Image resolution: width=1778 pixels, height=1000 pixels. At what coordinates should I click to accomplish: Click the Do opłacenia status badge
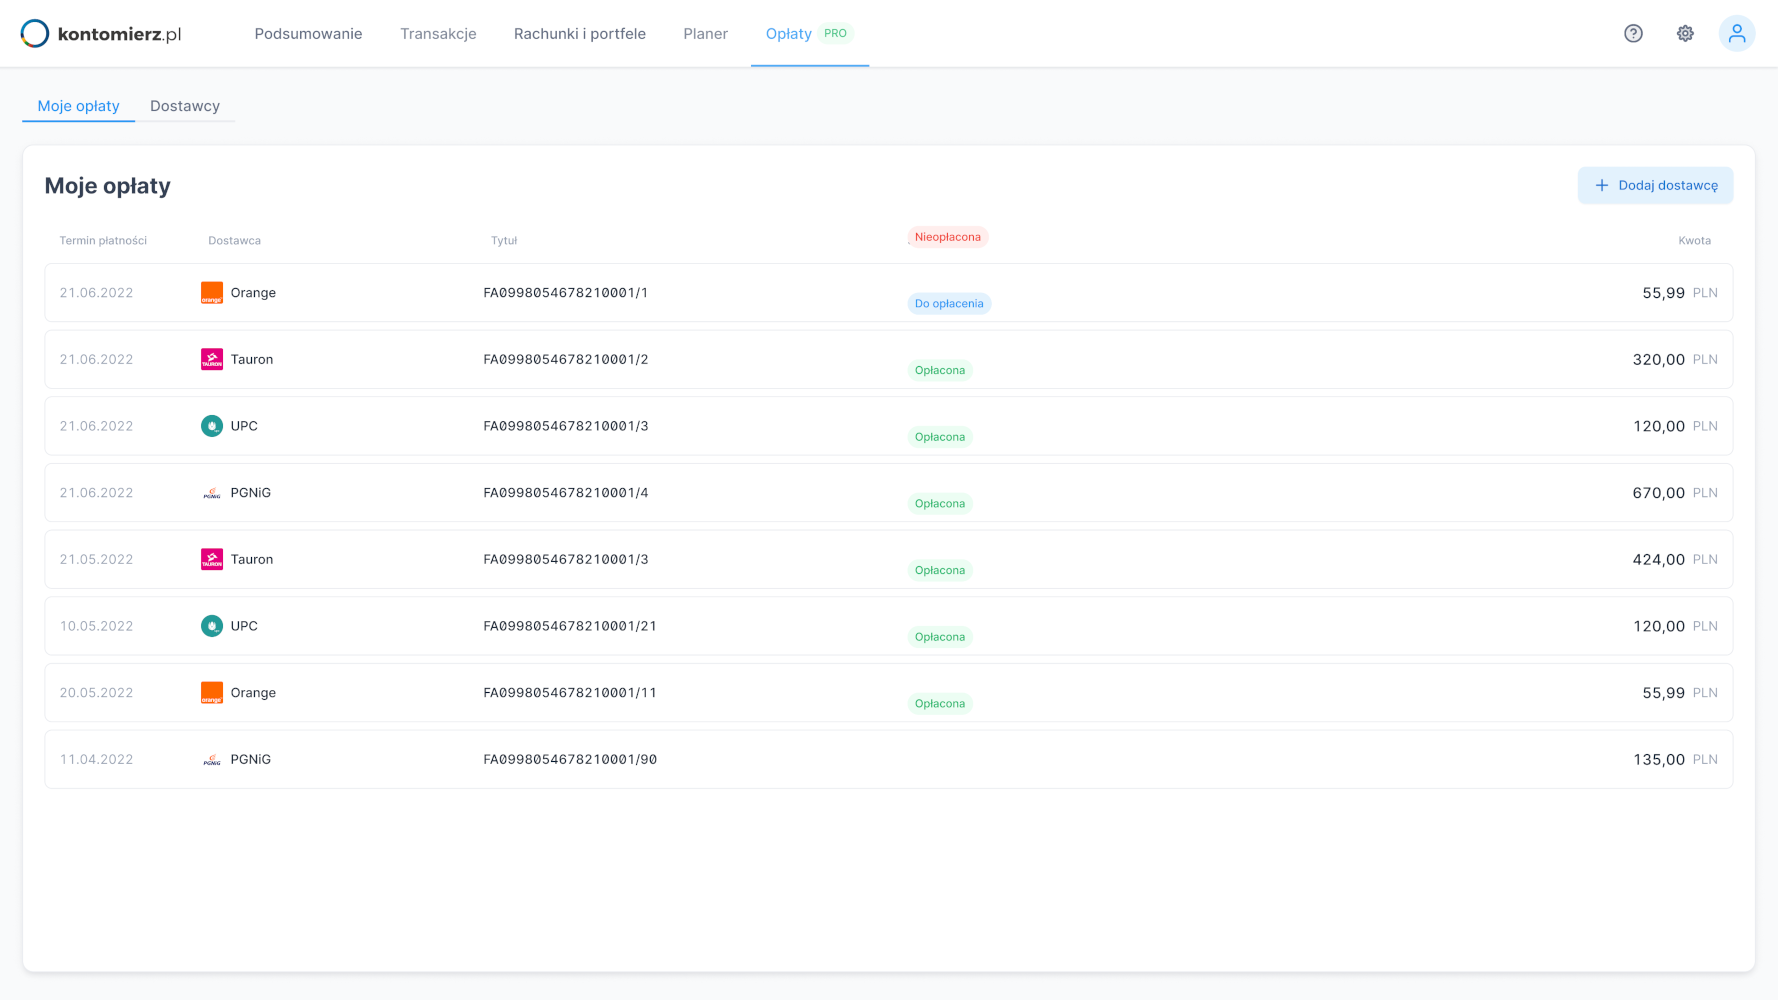pos(949,304)
